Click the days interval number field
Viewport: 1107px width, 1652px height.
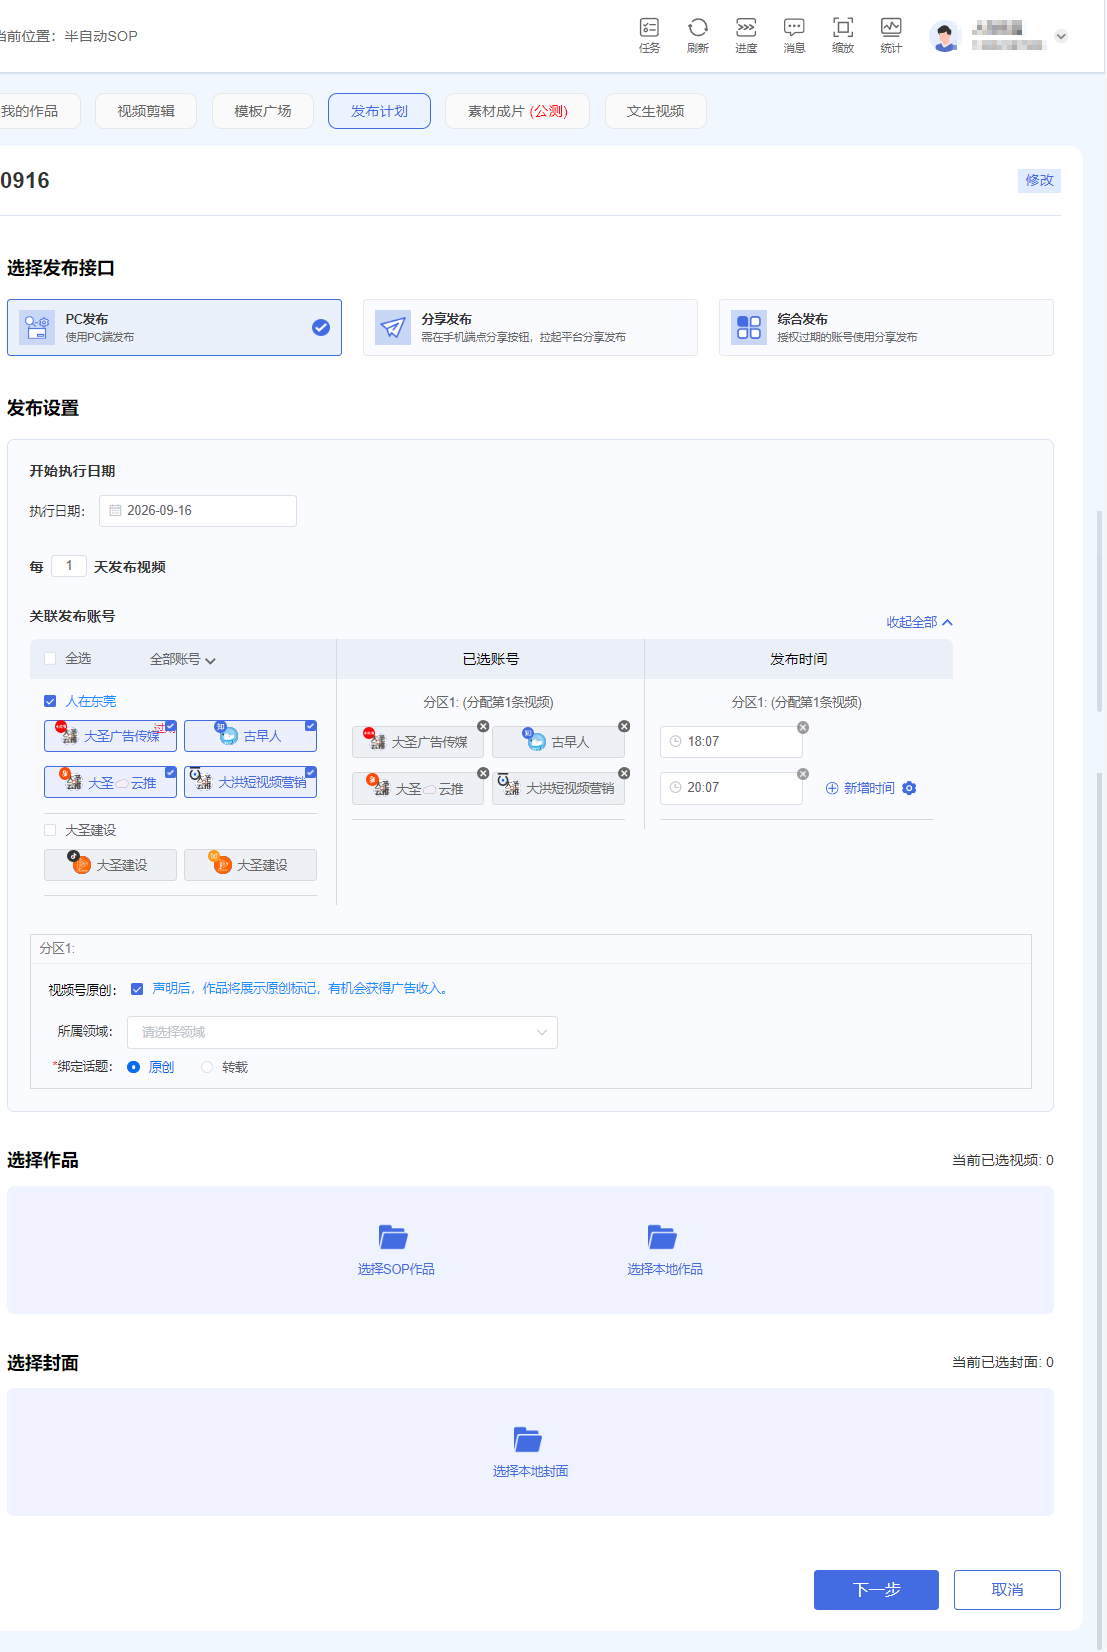tap(69, 566)
